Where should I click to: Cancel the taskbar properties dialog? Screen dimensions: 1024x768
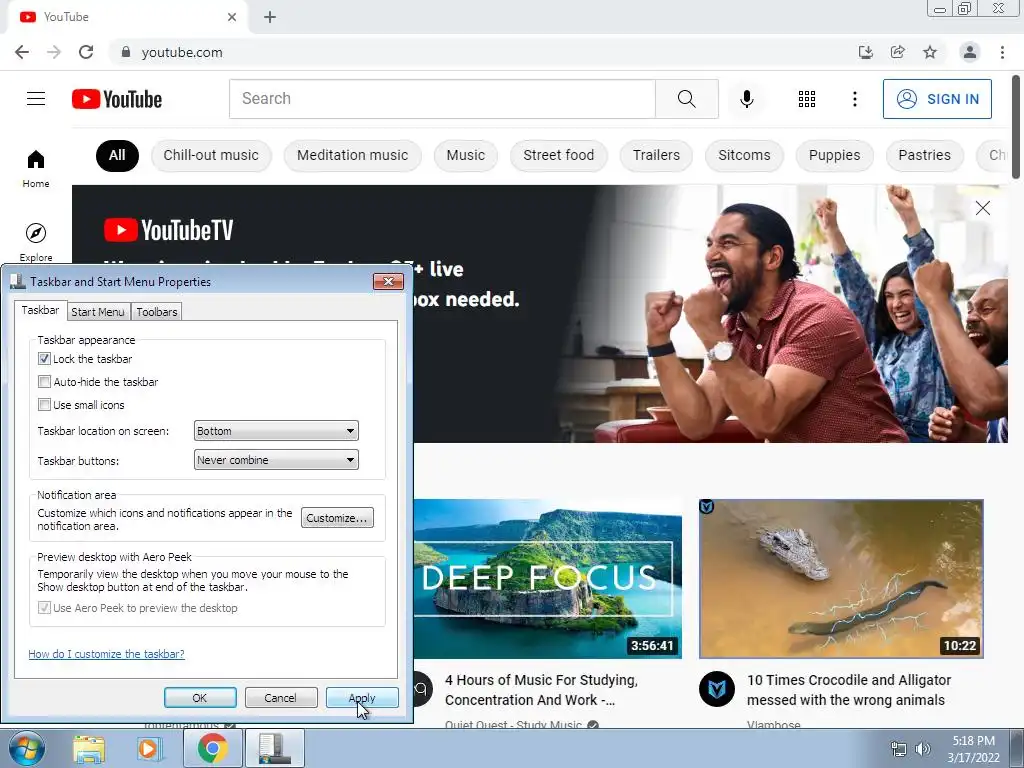[x=281, y=697]
